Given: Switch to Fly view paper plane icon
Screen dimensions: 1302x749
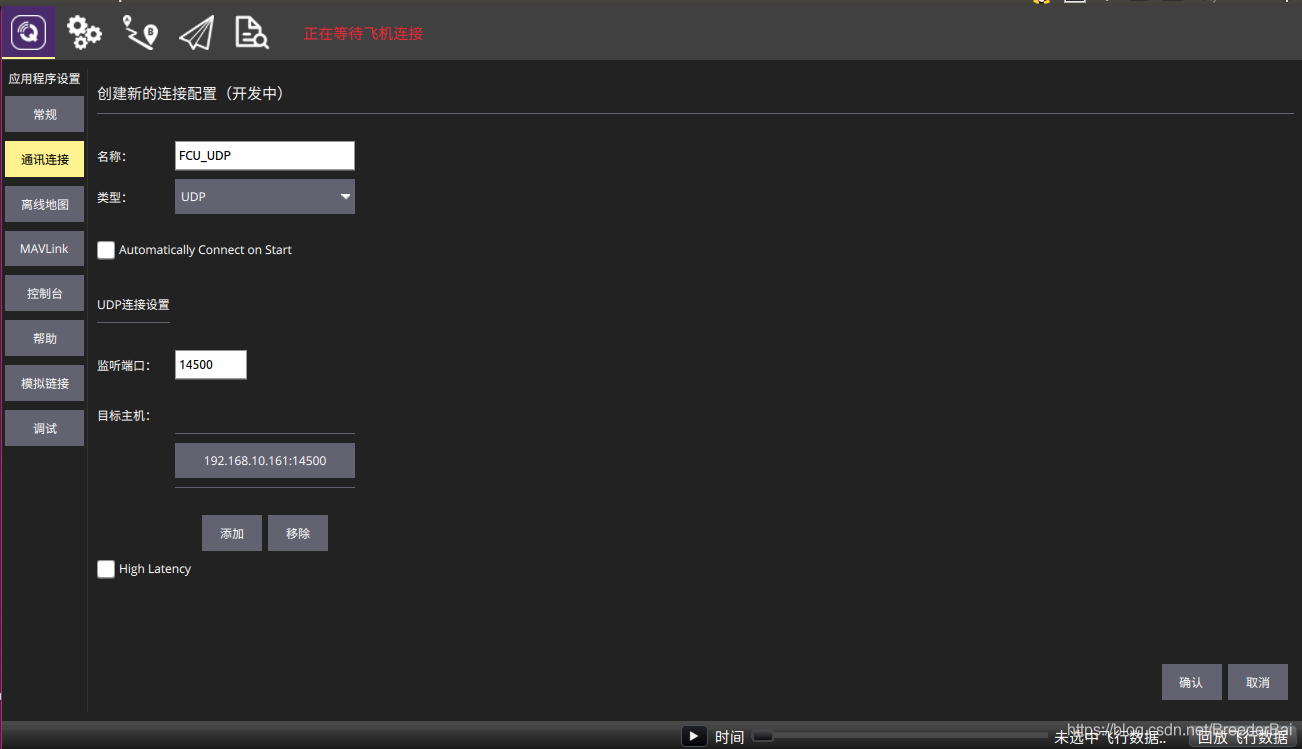Looking at the screenshot, I should pos(197,33).
